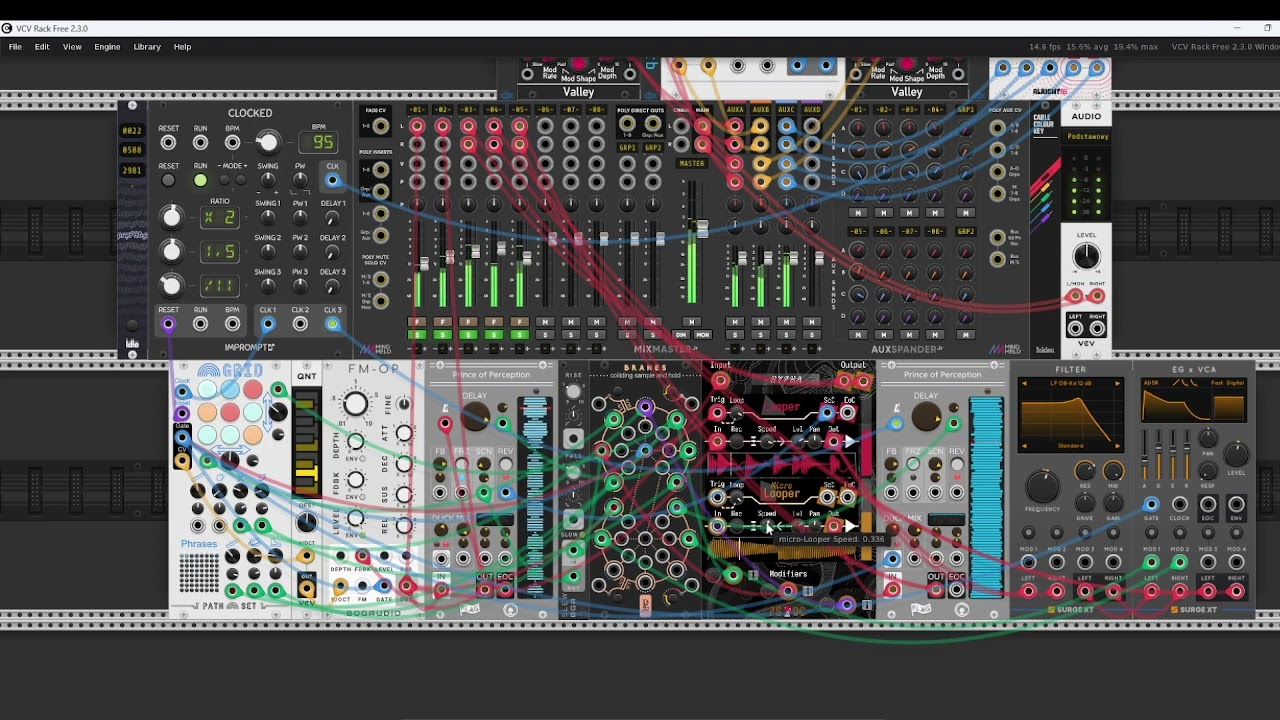Click the previous subtype arrow beside Standard
Image resolution: width=1280 pixels, height=720 pixels.
pyautogui.click(x=1023, y=445)
